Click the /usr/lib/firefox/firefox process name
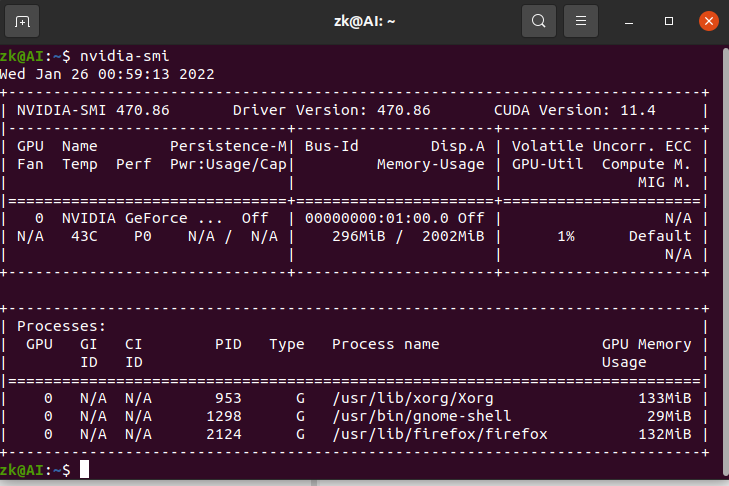This screenshot has height=486, width=729. tap(439, 435)
